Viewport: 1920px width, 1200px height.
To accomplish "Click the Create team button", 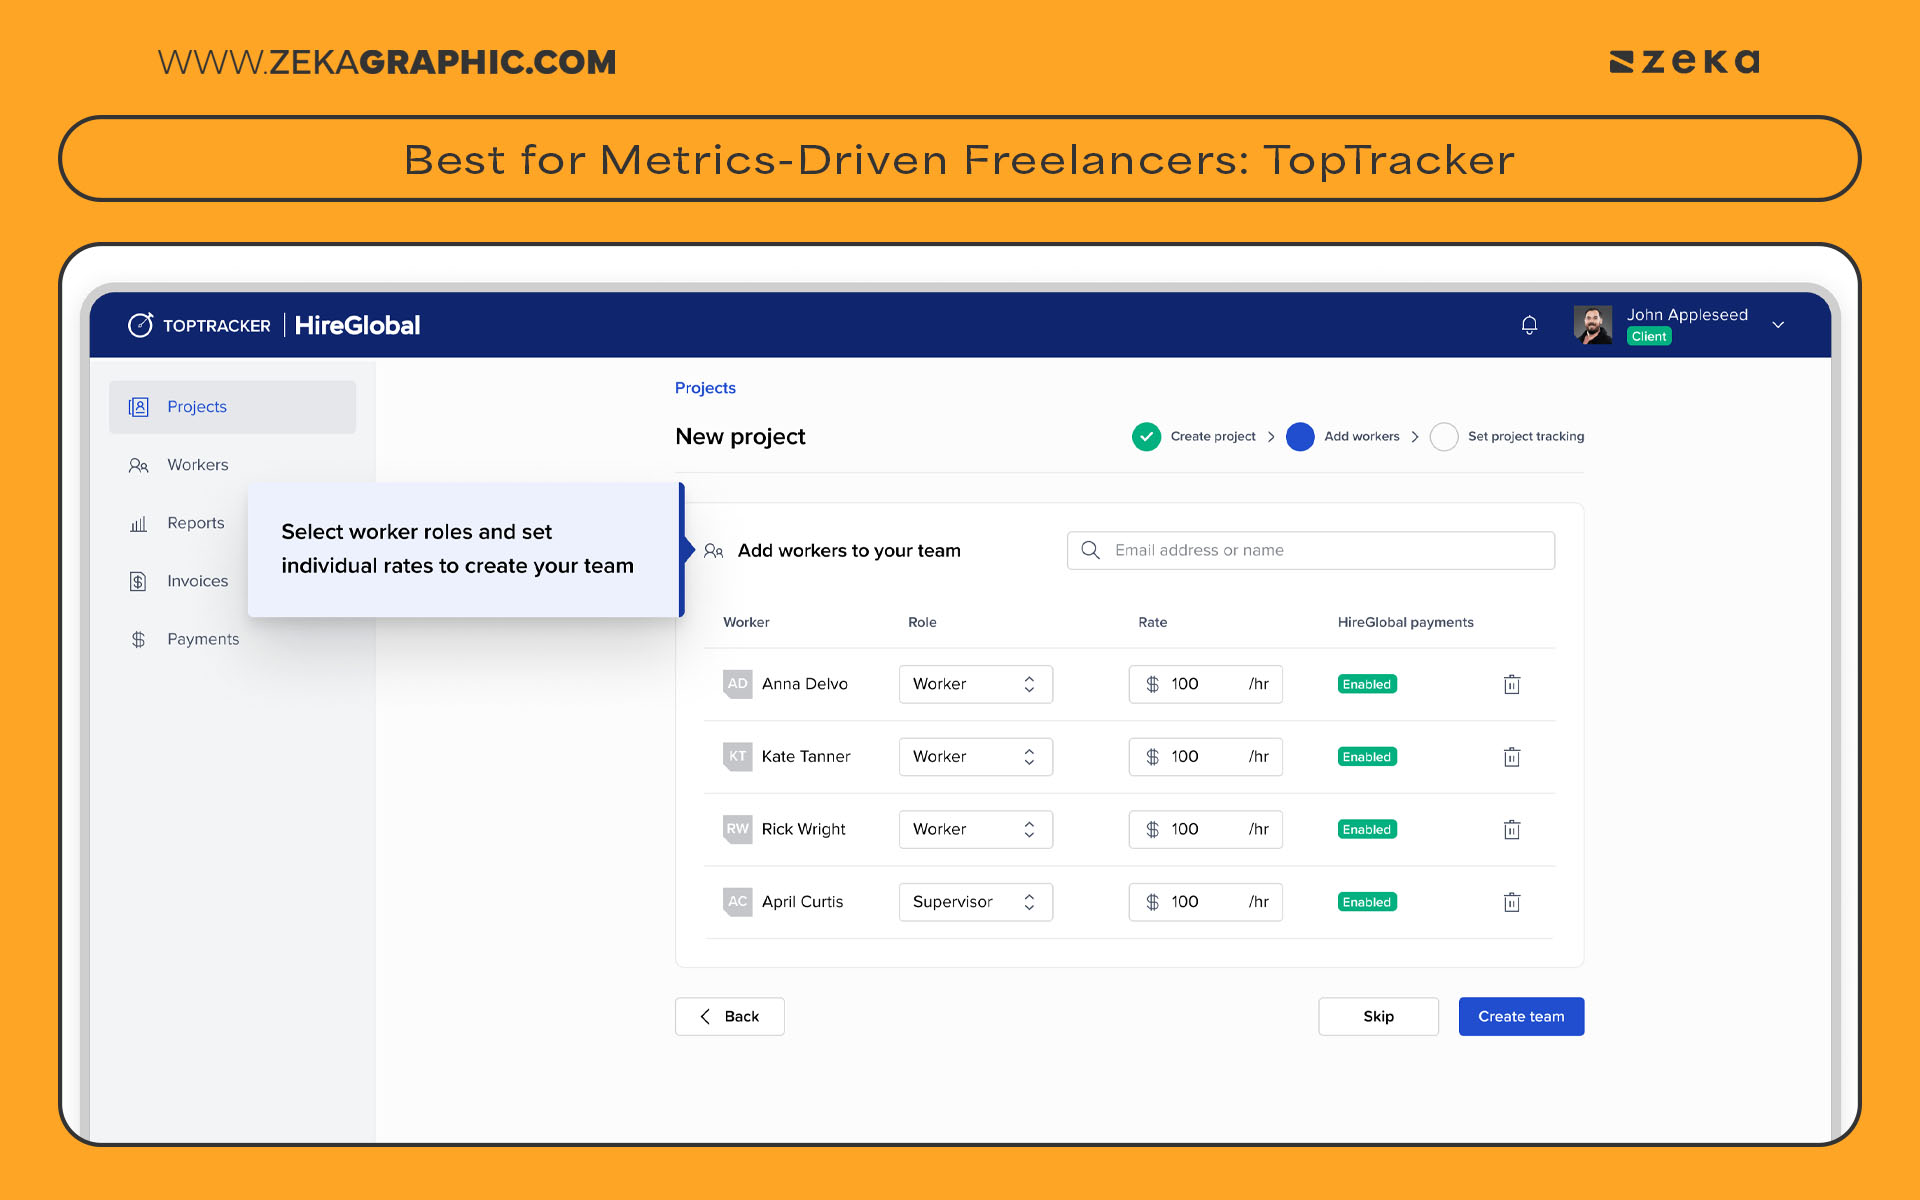I will [x=1520, y=1016].
